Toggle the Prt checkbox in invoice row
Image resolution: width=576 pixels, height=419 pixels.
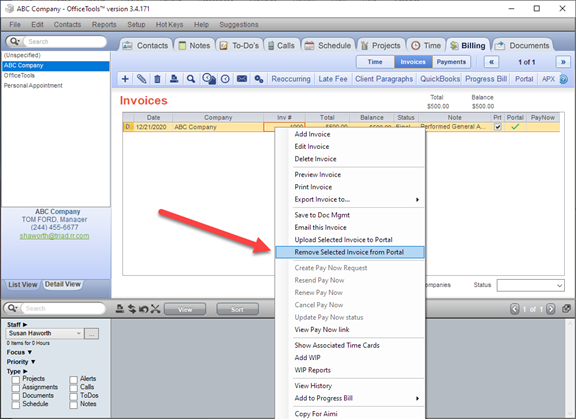click(498, 127)
